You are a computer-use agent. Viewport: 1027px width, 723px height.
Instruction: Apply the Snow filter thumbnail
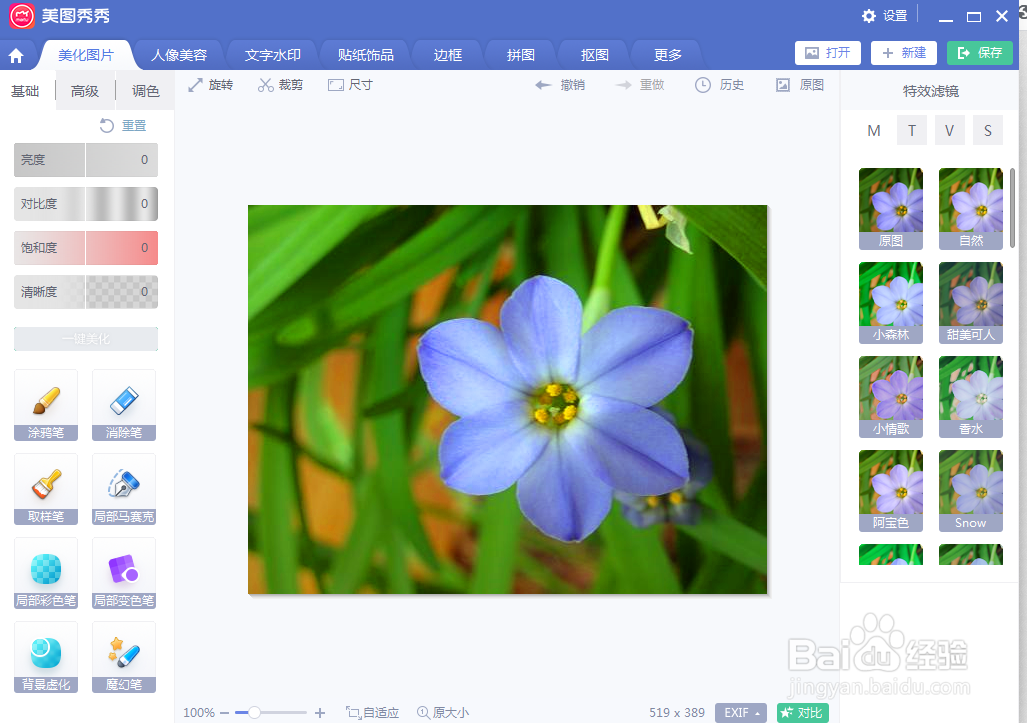[x=971, y=491]
